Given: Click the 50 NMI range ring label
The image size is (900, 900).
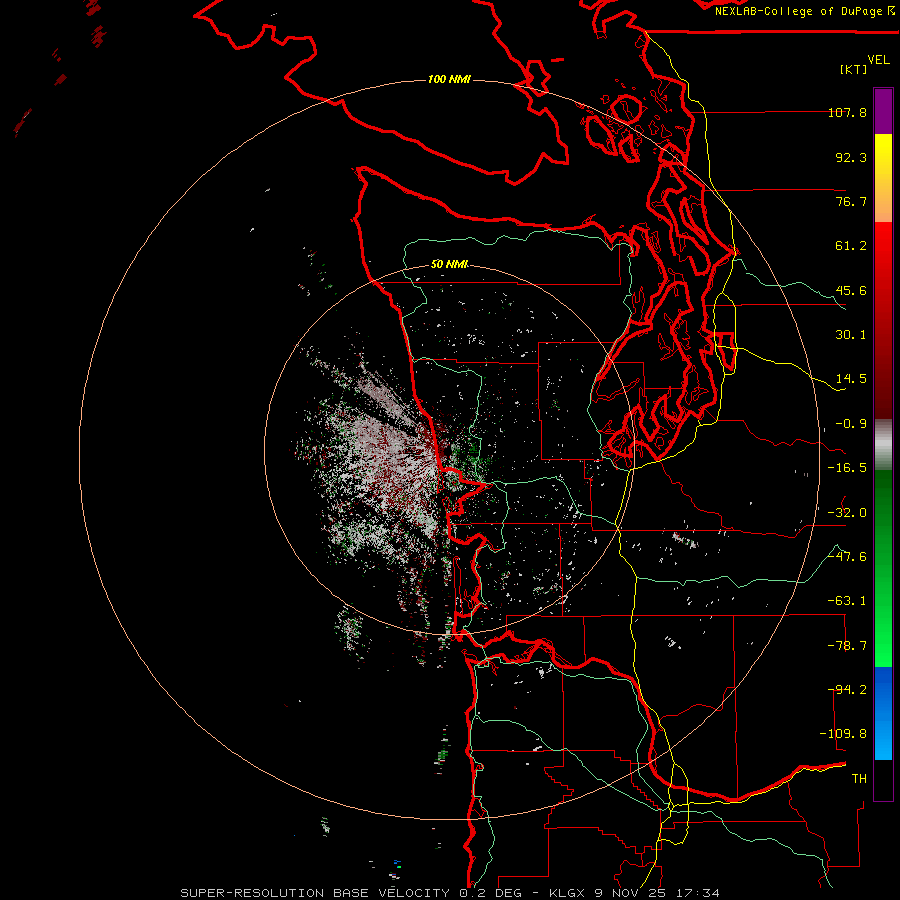Looking at the screenshot, I should coord(449,264).
